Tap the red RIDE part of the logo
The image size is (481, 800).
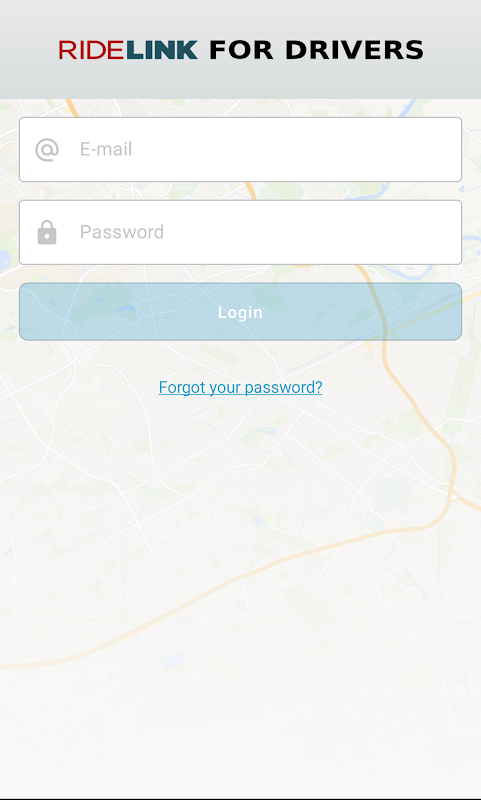(91, 50)
